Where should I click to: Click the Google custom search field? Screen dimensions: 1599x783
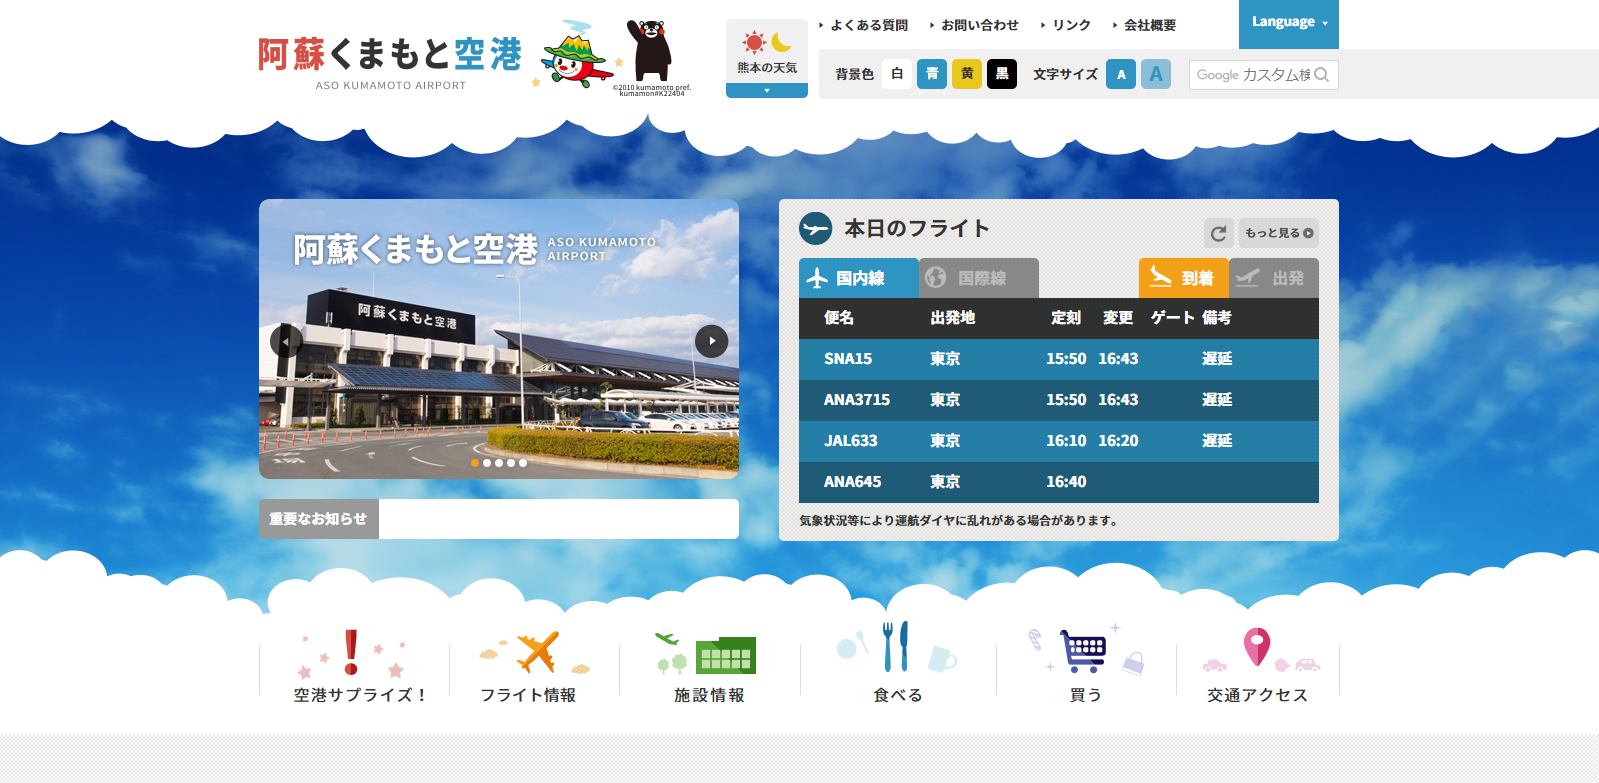[1252, 75]
